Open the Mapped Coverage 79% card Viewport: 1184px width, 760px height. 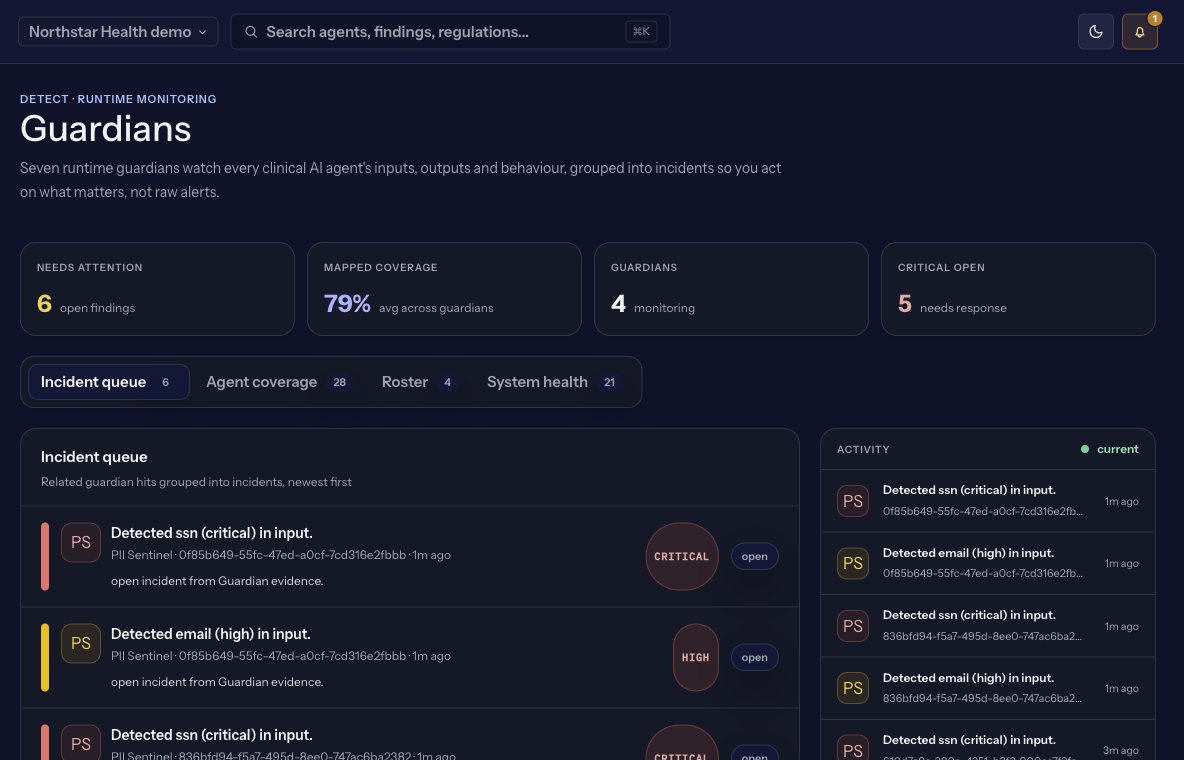444,289
